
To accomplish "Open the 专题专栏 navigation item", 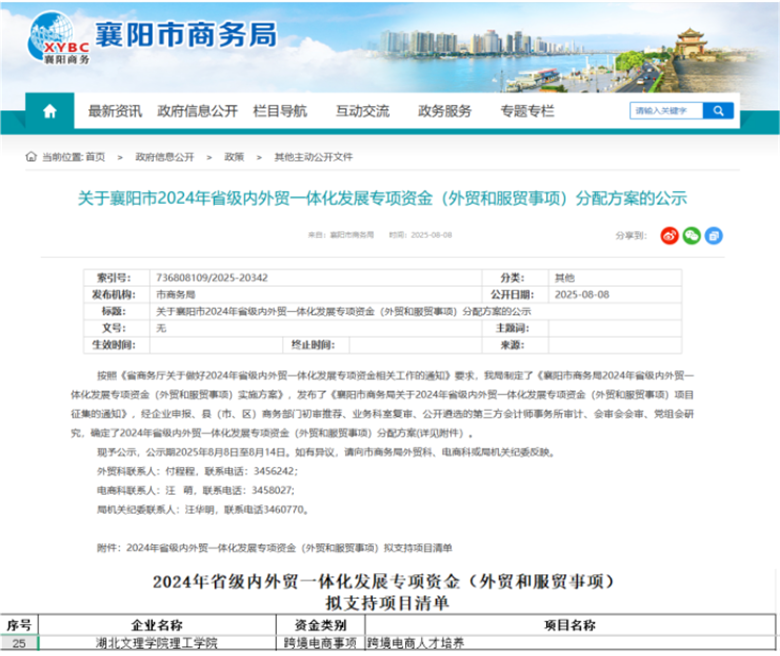I will tap(527, 111).
